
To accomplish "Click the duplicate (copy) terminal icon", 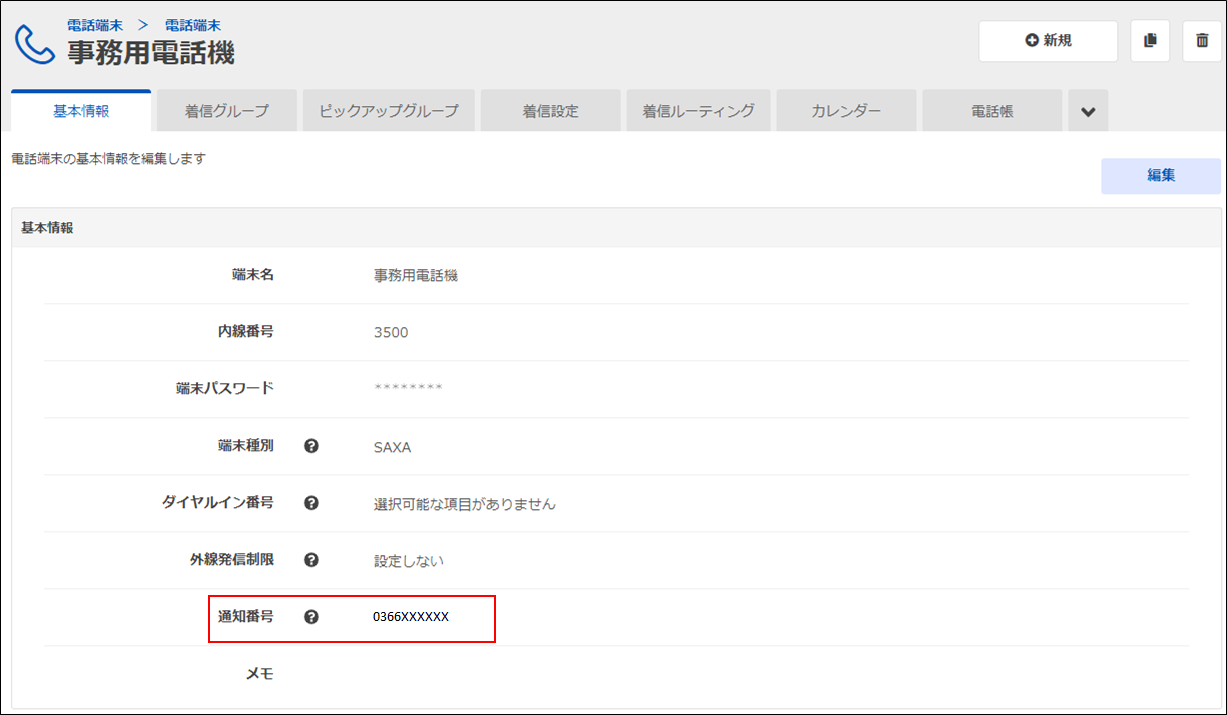I will click(x=1150, y=41).
